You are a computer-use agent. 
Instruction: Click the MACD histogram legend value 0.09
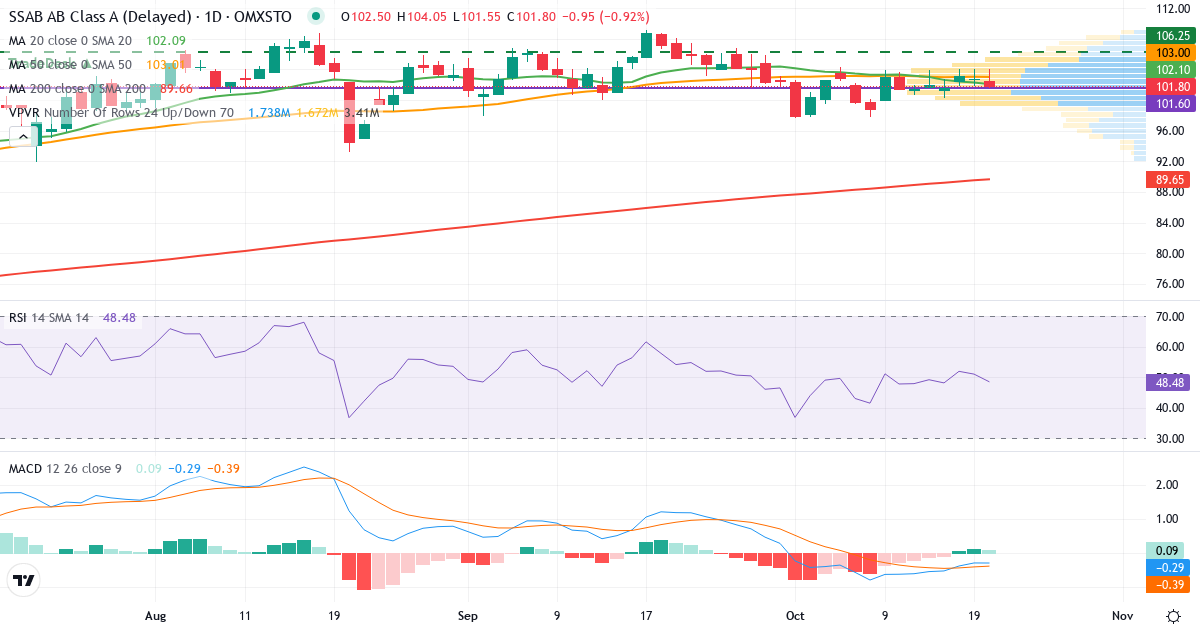tap(149, 468)
